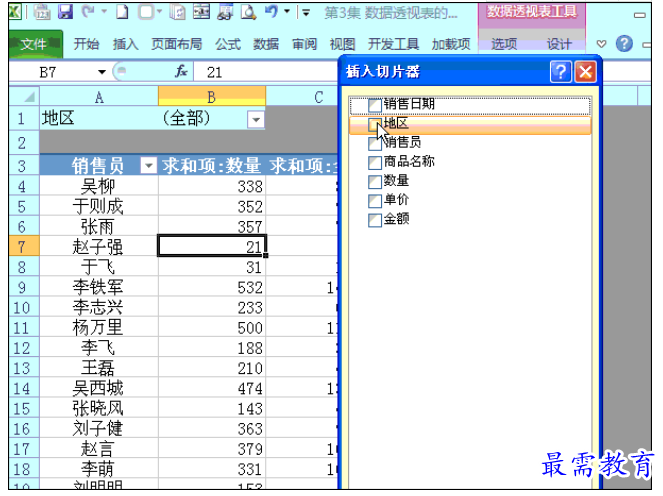Click the 求和项:数量 header cell
The height and width of the screenshot is (496, 663).
212,165
